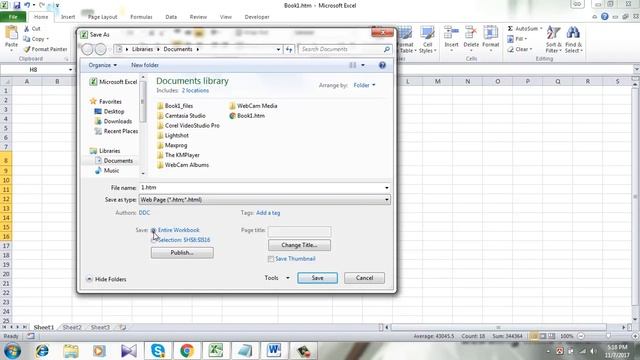This screenshot has width=640, height=360.
Task: Open Name Box dropdown arrow
Action: coord(70,70)
